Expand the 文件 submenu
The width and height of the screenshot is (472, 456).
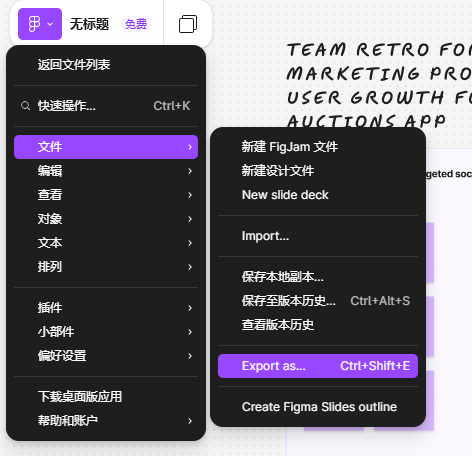point(106,147)
